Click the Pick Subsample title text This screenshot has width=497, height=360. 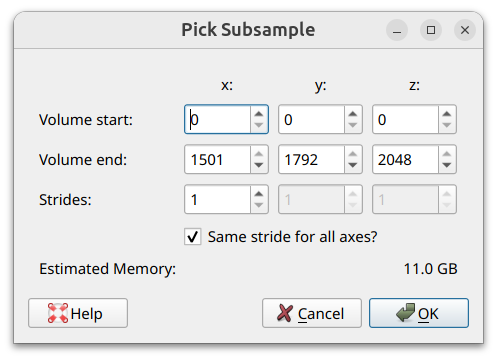coord(248,29)
